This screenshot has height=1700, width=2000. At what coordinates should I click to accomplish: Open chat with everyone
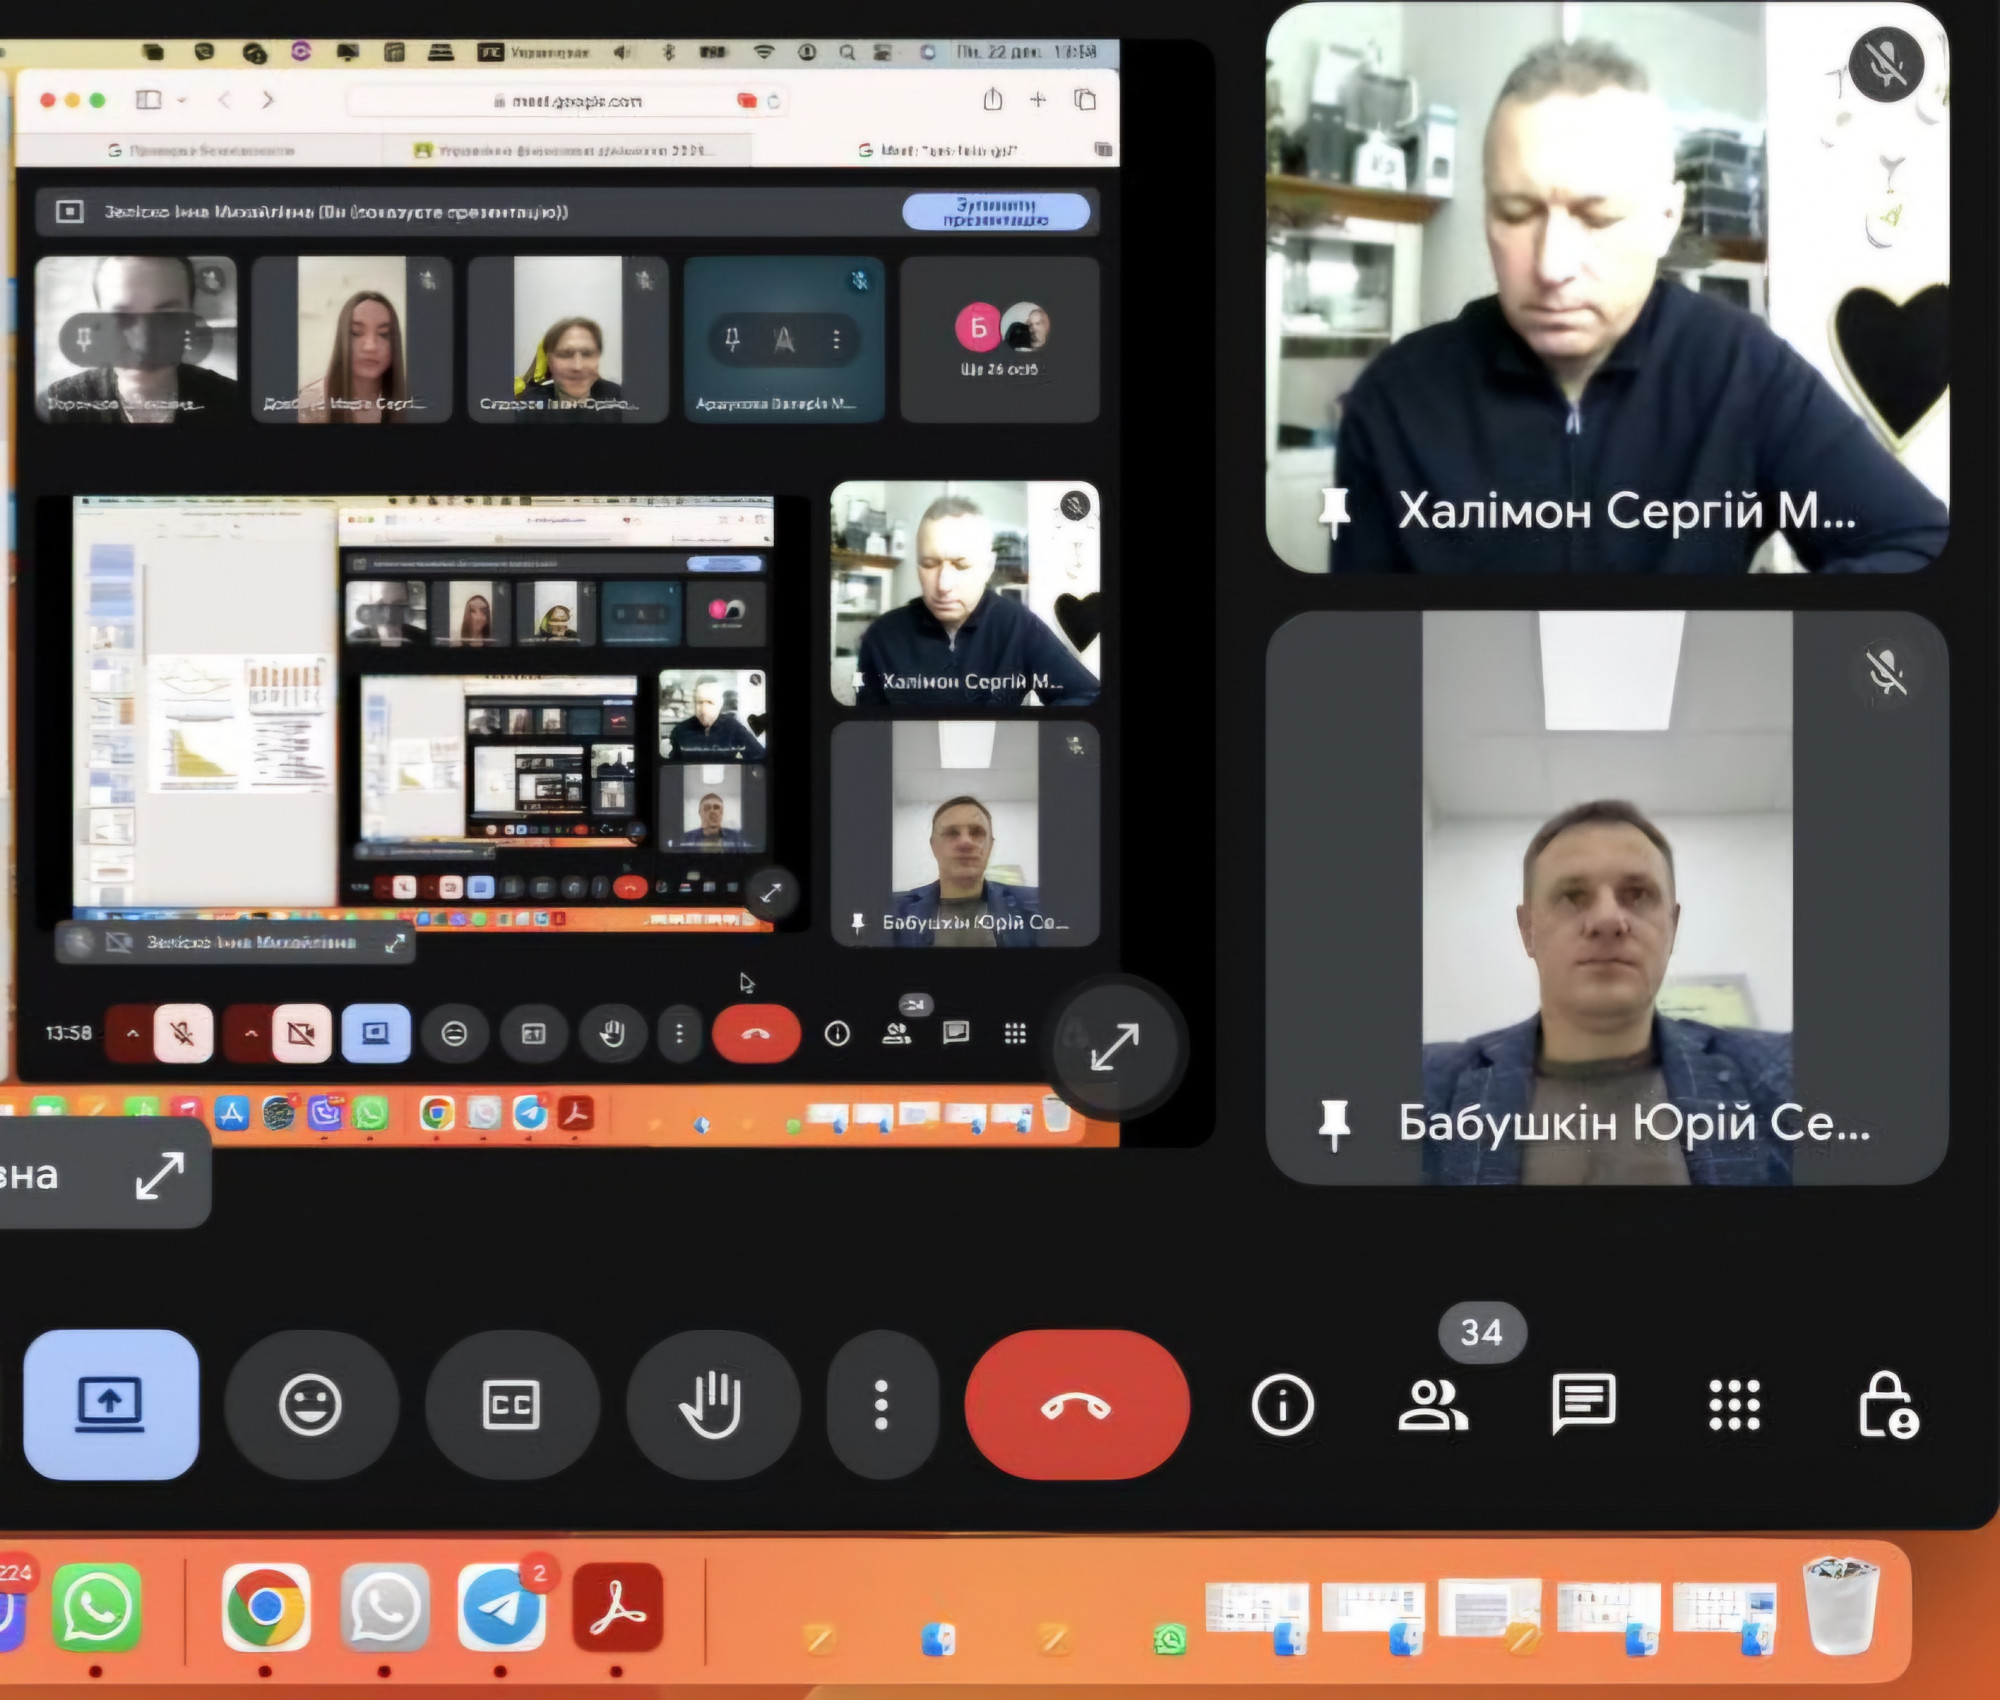(x=1583, y=1403)
